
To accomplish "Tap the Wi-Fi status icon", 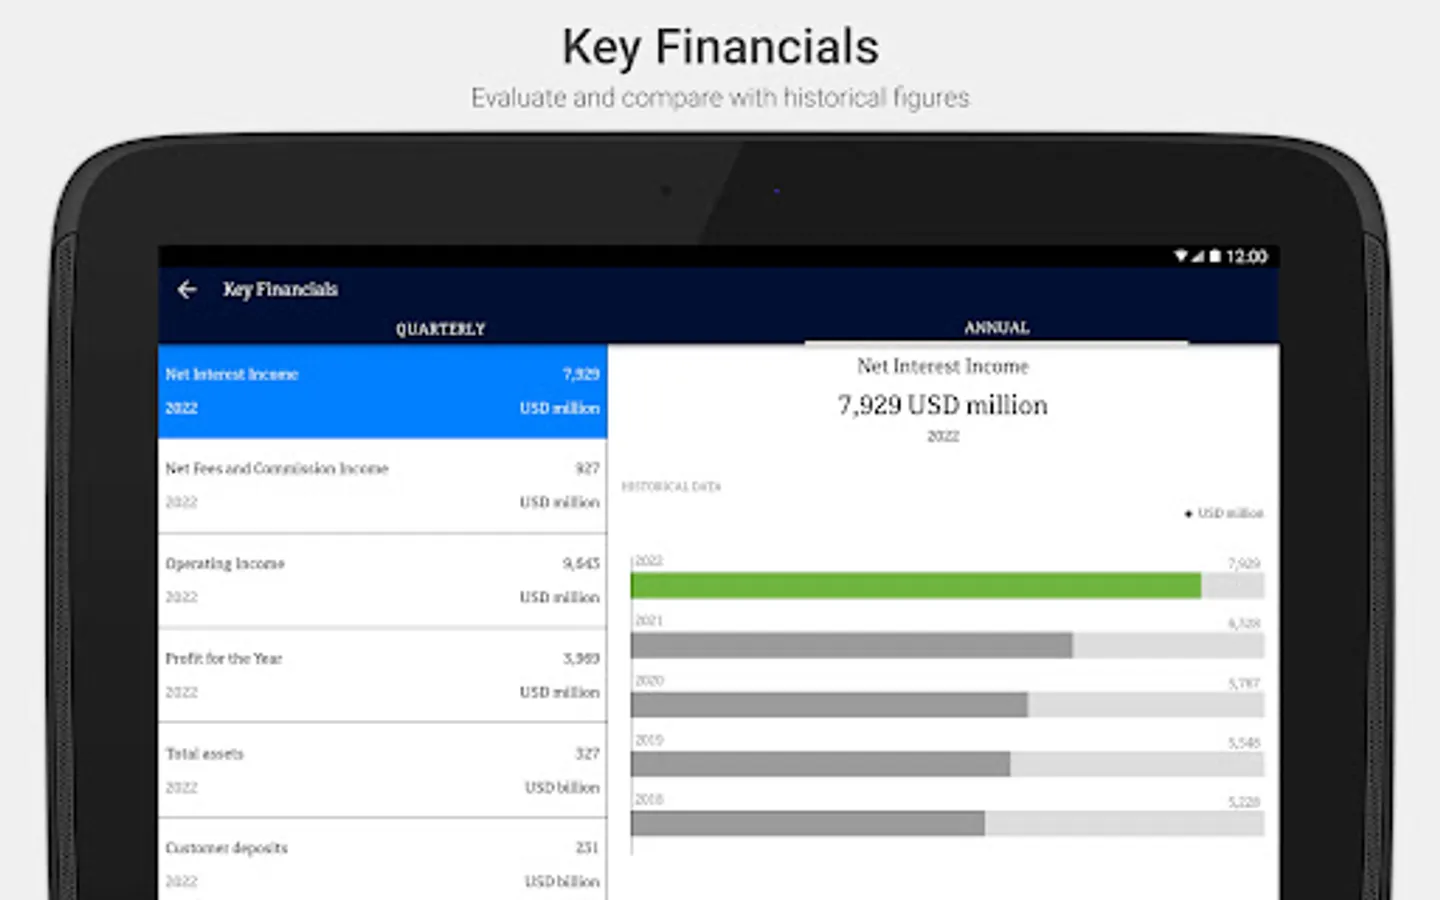I will coord(1181,256).
